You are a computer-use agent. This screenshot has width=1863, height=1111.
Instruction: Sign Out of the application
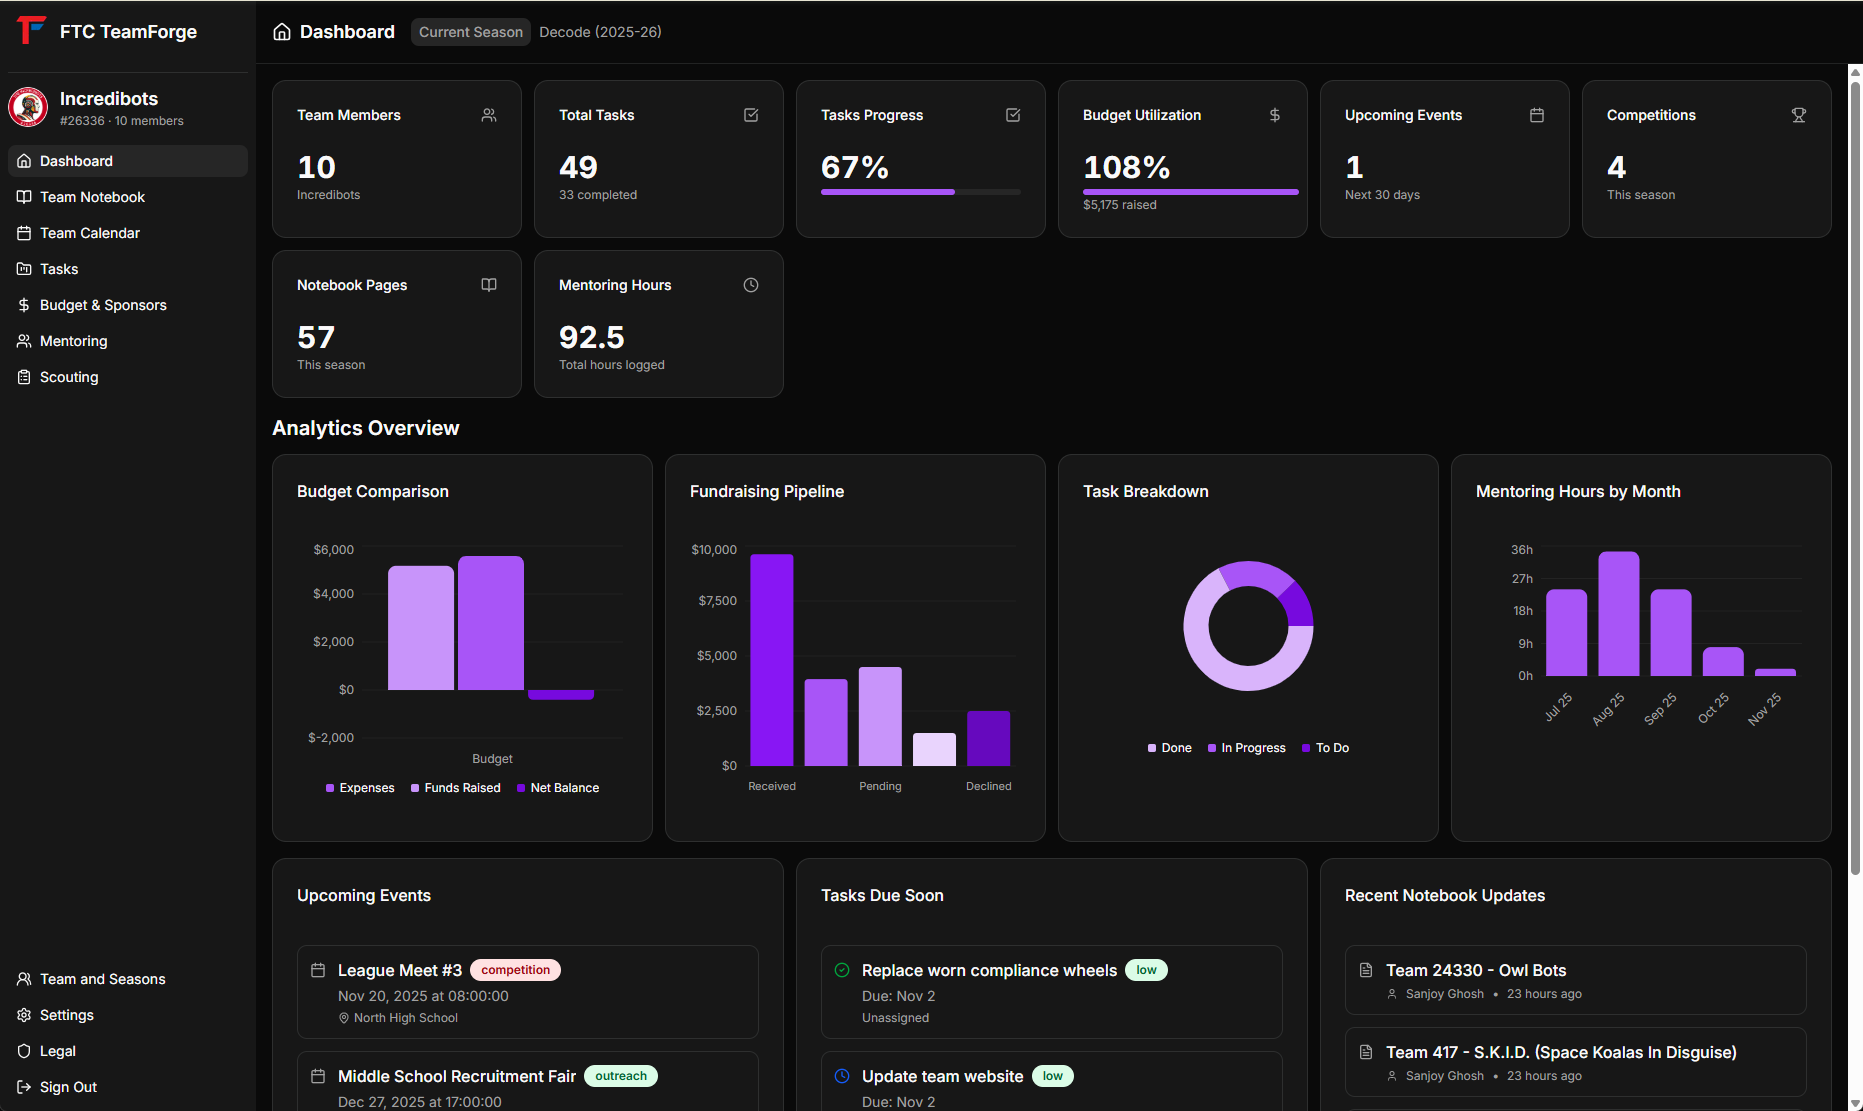(68, 1087)
